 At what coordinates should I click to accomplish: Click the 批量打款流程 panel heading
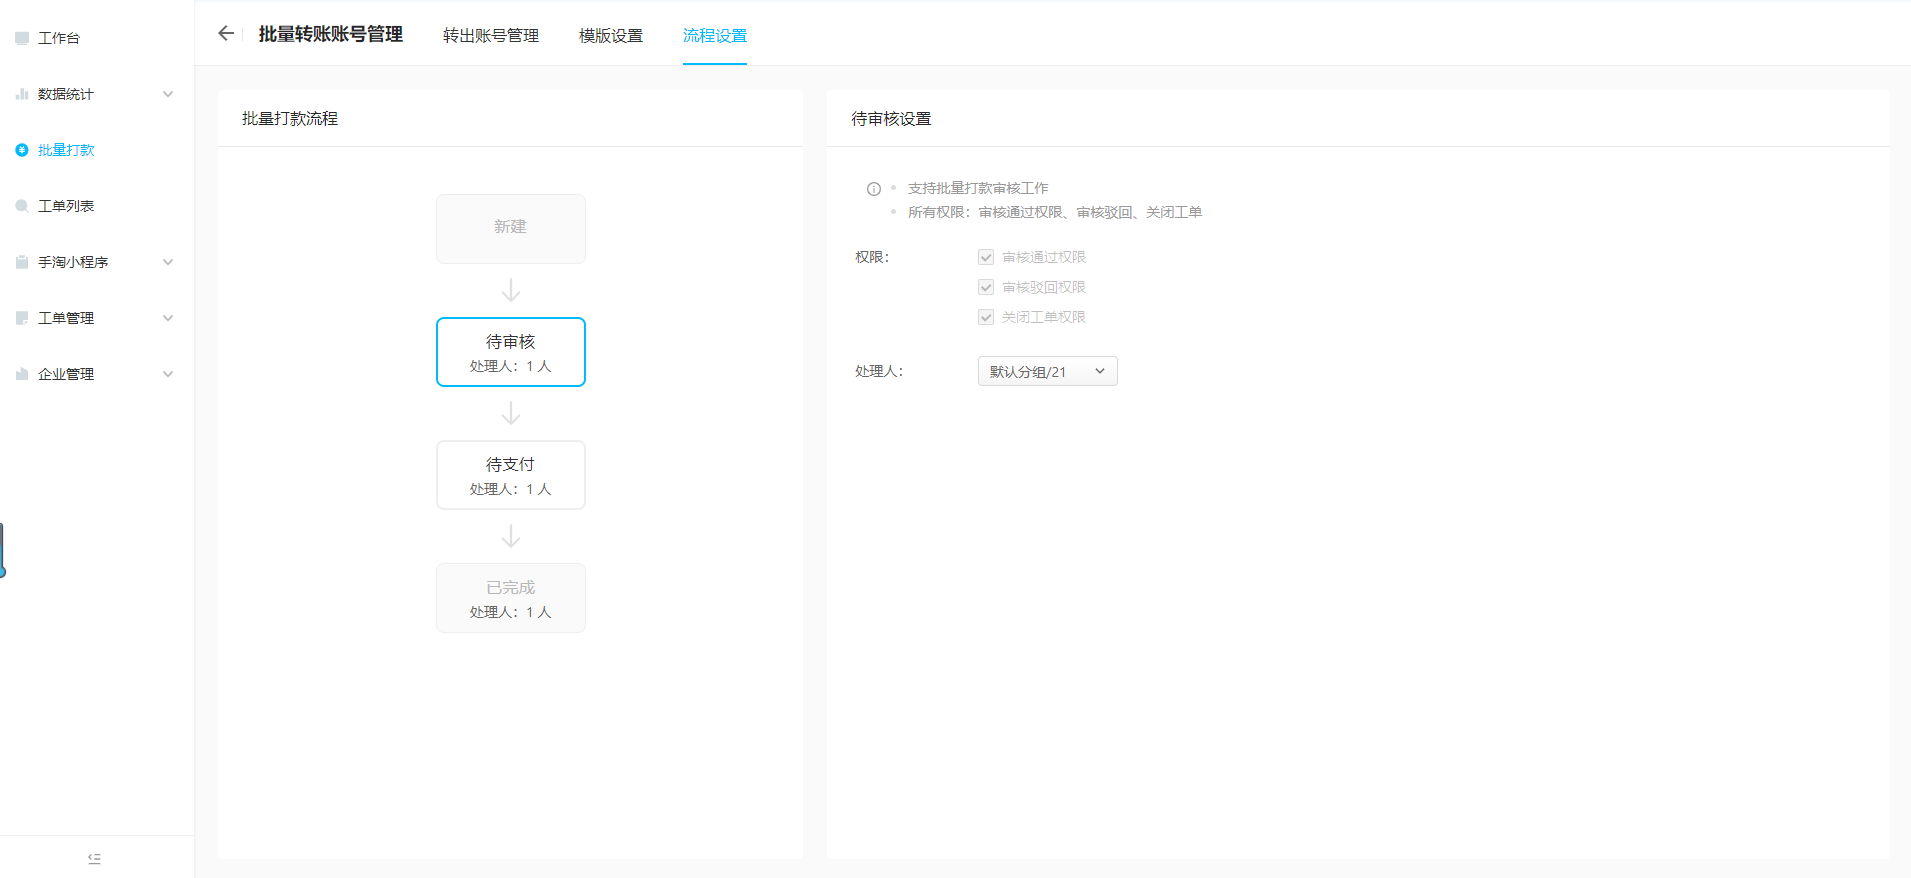click(290, 119)
